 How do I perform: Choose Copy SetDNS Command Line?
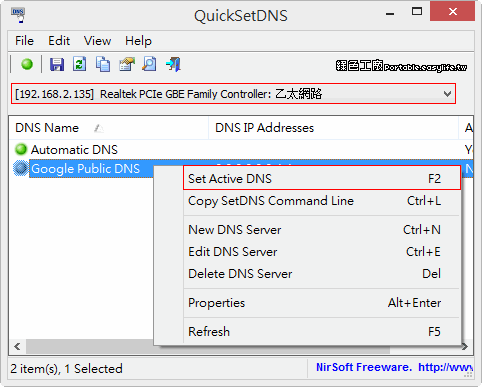[322, 201]
